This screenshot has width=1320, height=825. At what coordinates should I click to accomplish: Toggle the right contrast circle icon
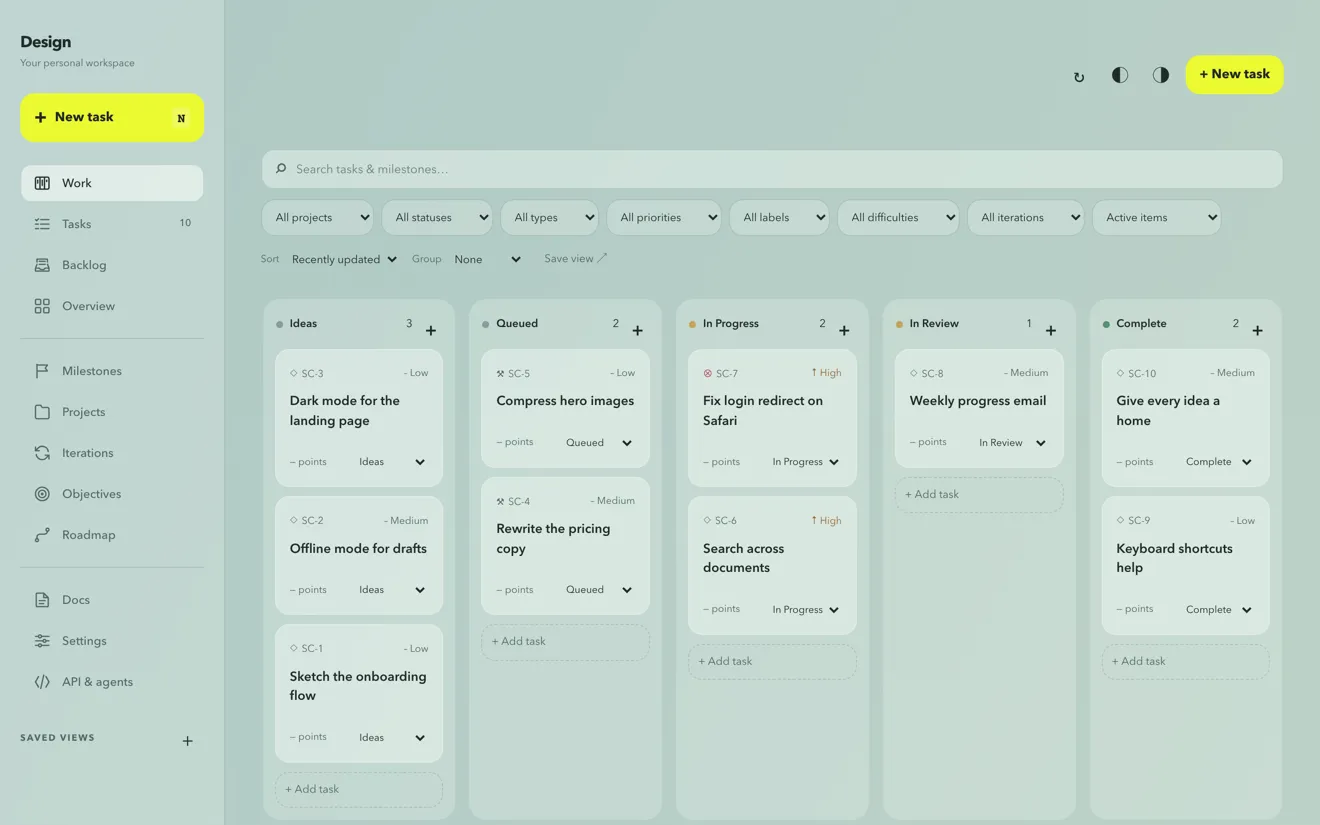(x=1161, y=75)
